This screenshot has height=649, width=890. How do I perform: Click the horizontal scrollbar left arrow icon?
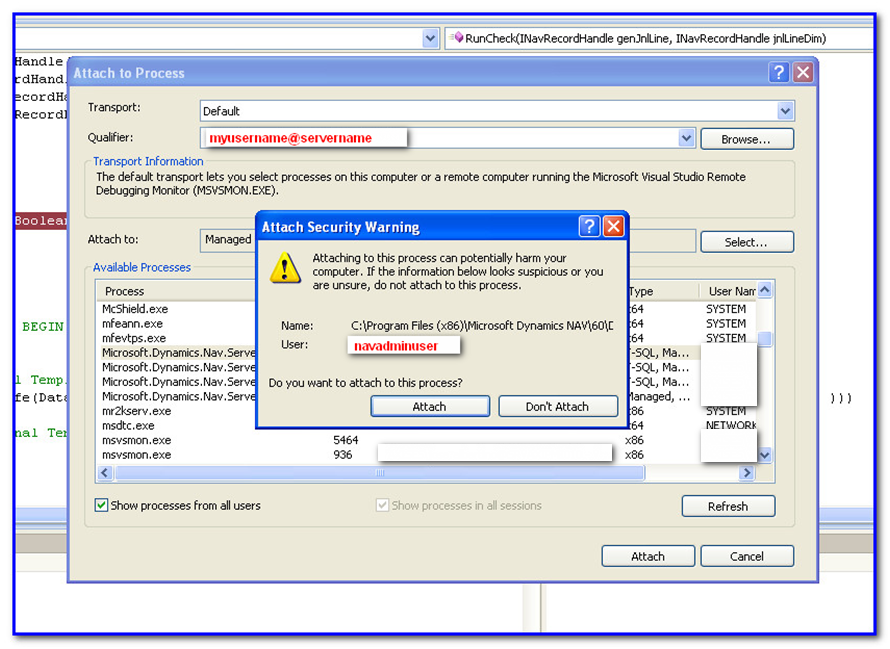coord(104,472)
